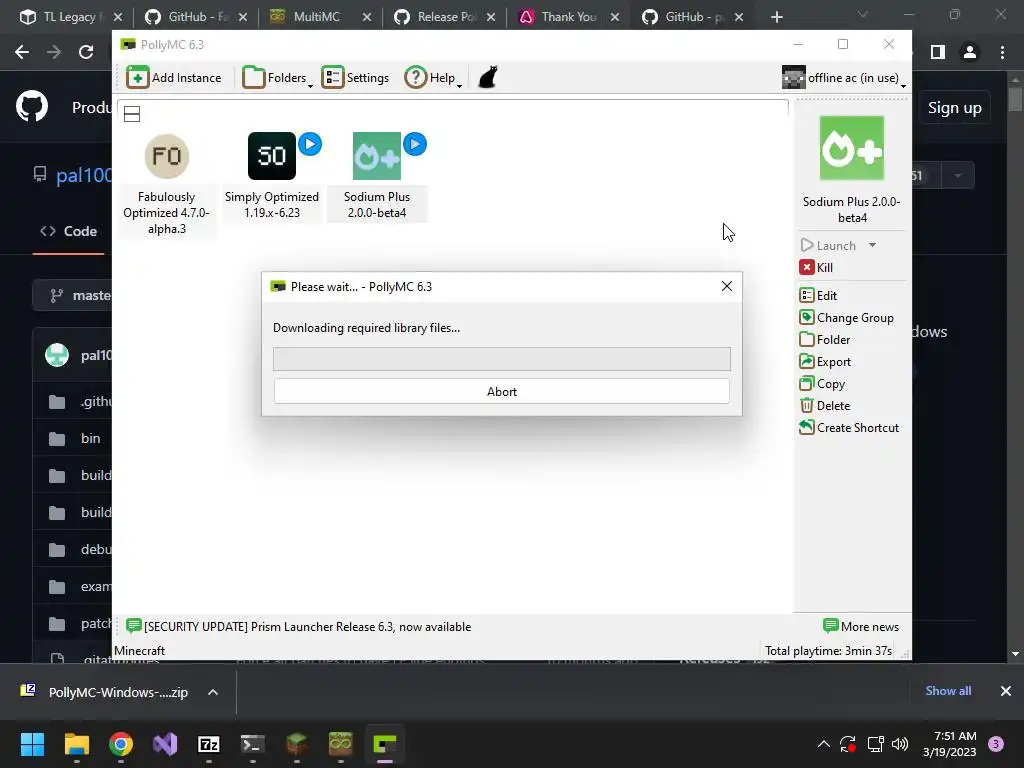Open Chrome three-dot menu
1024x768 pixels.
coord(1002,52)
